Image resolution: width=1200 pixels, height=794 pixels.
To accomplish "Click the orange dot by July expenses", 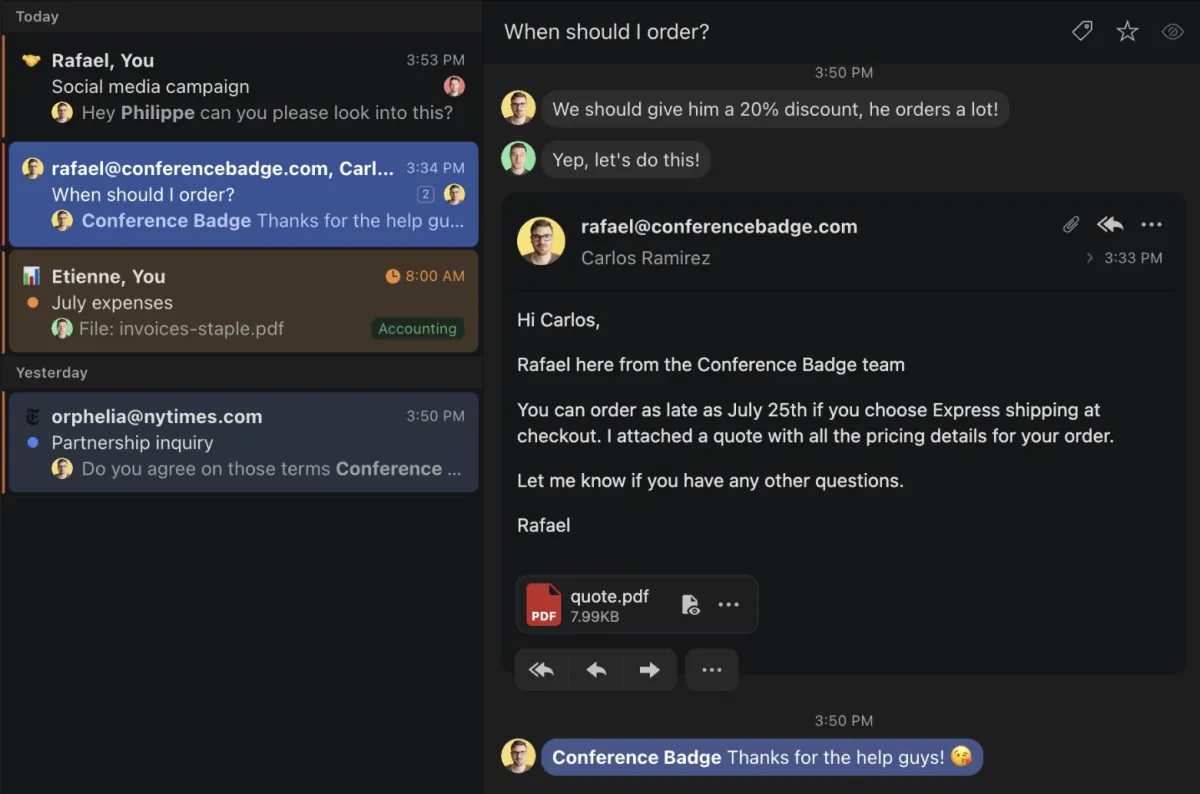I will (x=33, y=303).
